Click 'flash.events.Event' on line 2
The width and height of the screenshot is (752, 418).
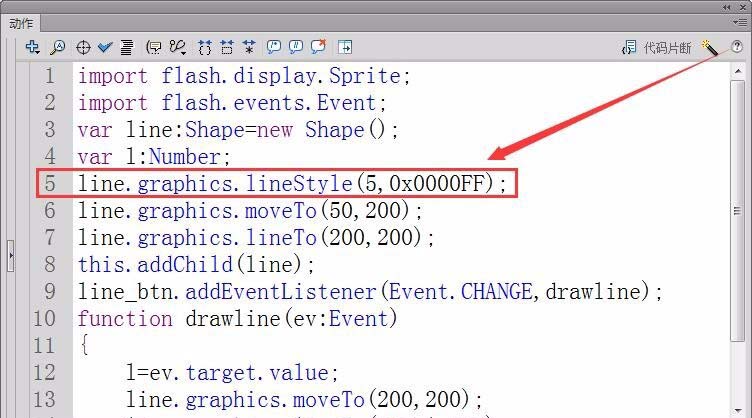pyautogui.click(x=269, y=103)
